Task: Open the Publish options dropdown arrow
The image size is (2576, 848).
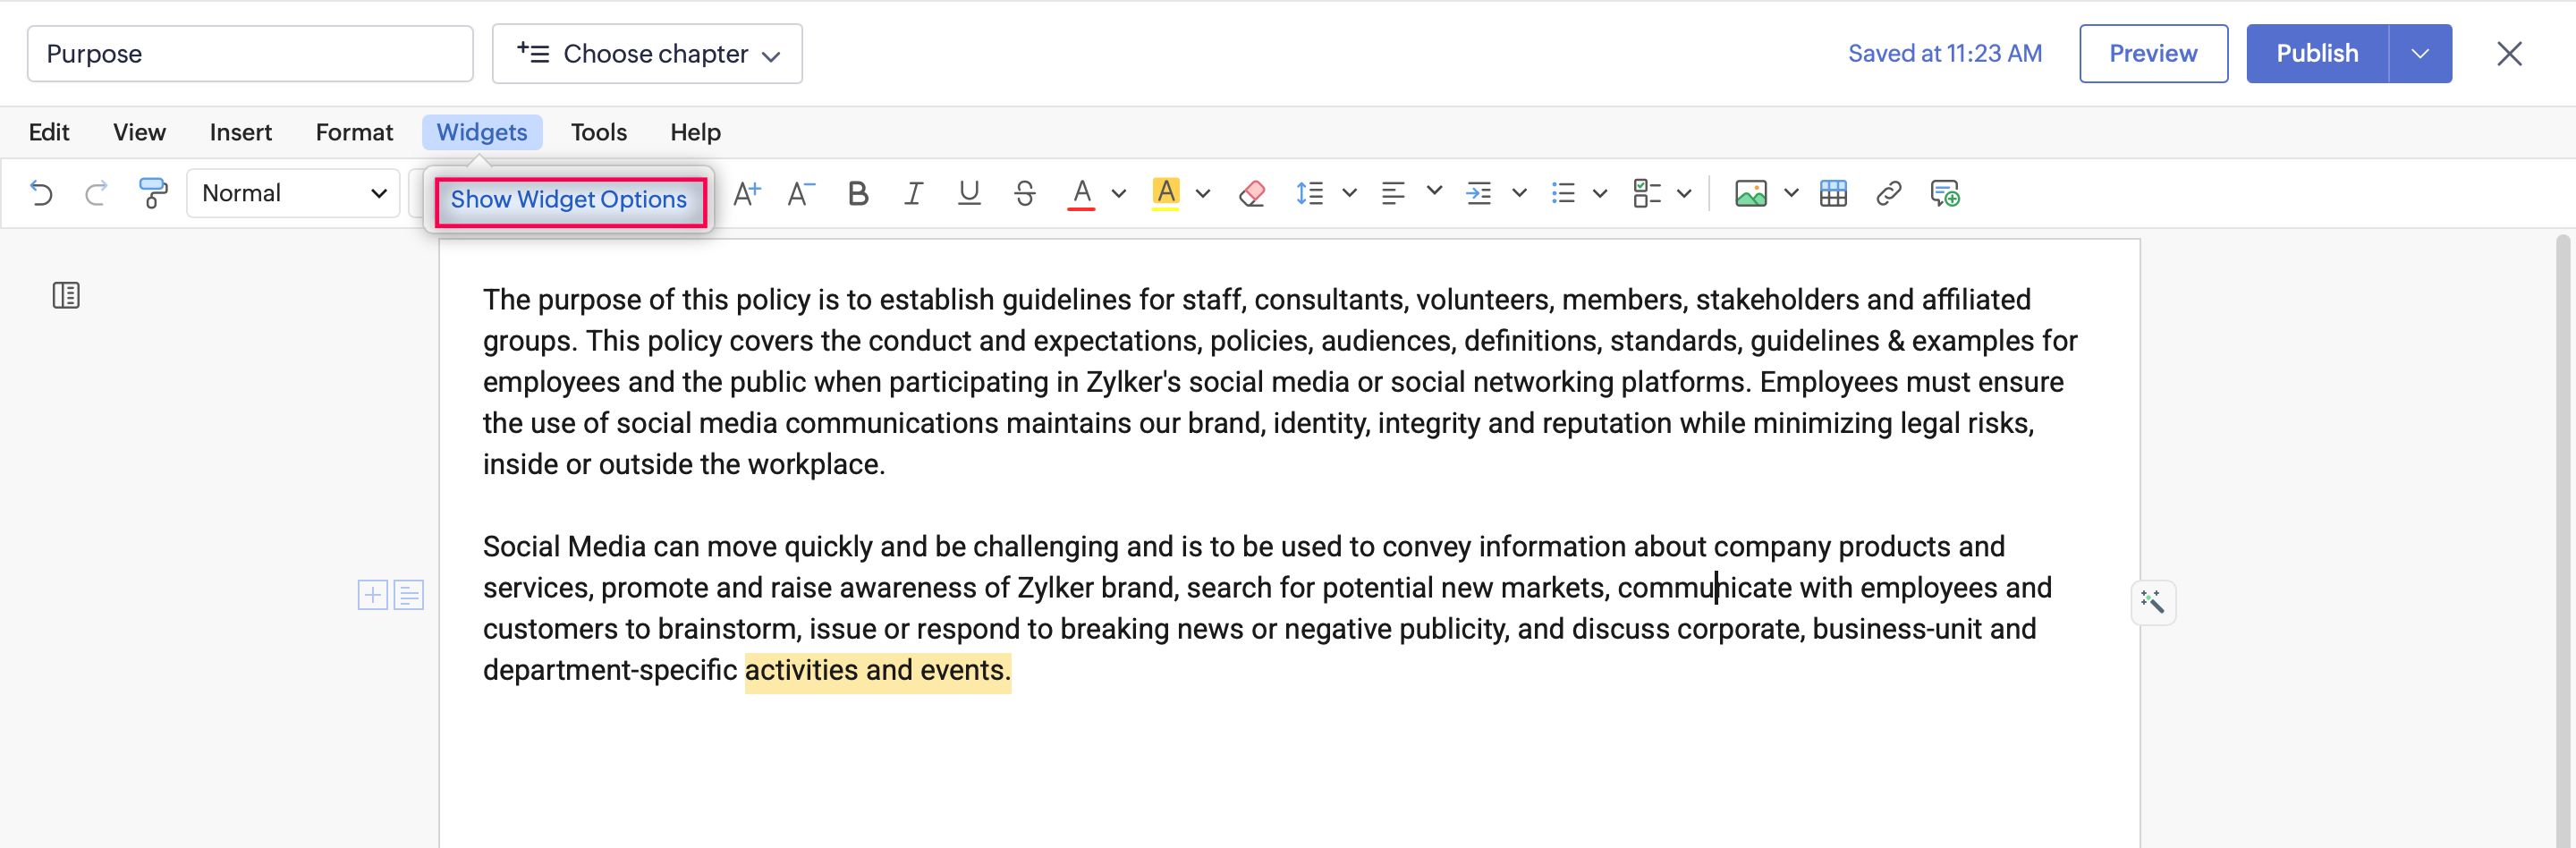Action: point(2420,54)
